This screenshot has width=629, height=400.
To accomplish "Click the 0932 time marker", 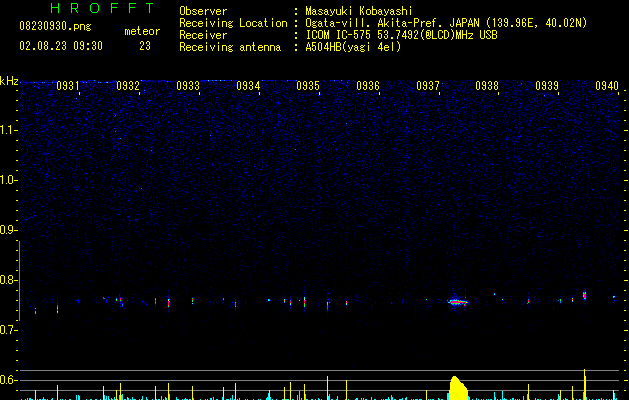I will tap(128, 86).
